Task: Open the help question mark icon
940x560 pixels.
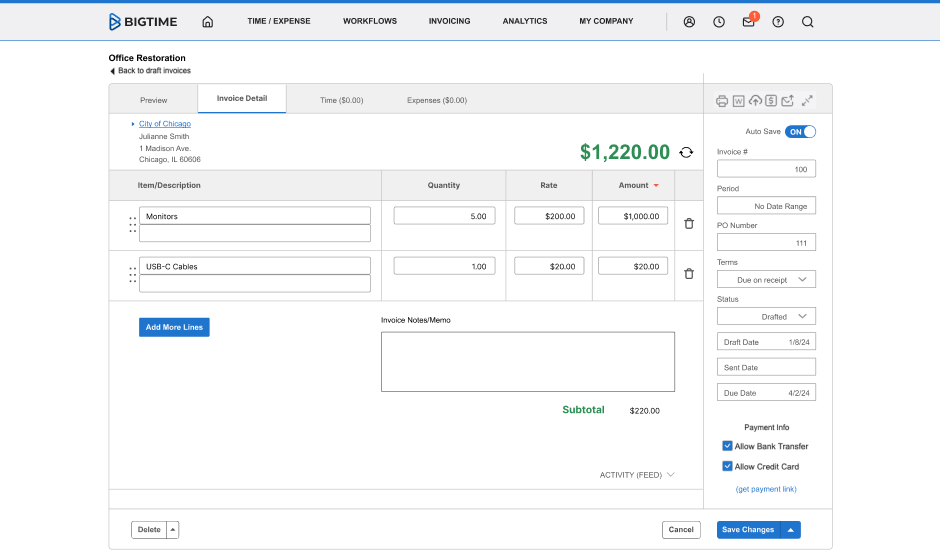Action: coord(778,22)
